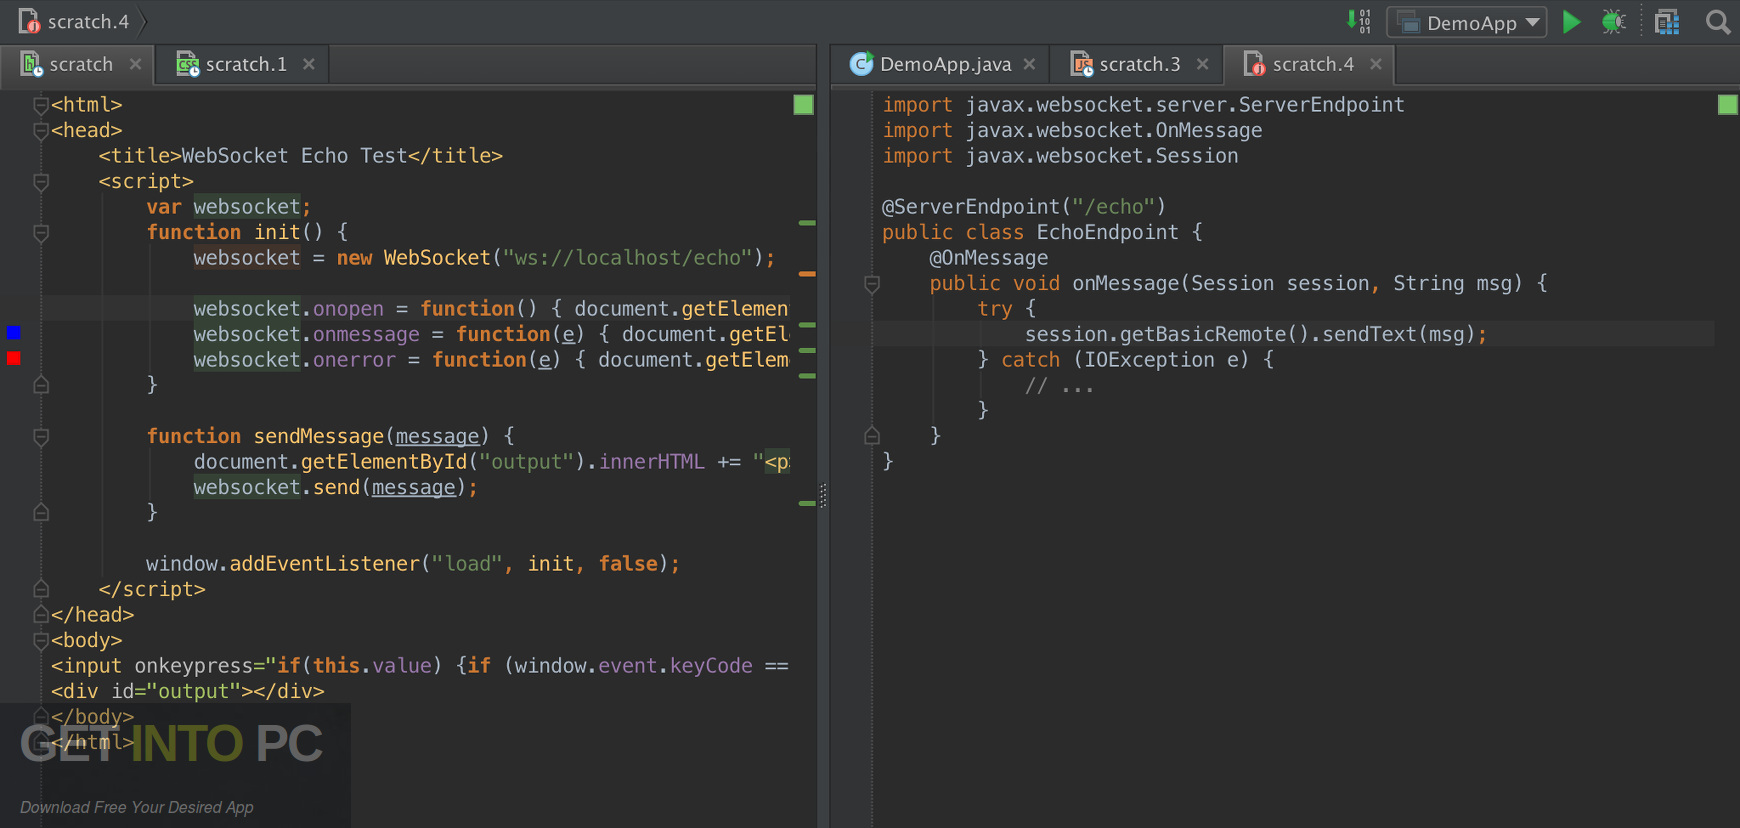Click the EchoEndpoint class name

1107,233
